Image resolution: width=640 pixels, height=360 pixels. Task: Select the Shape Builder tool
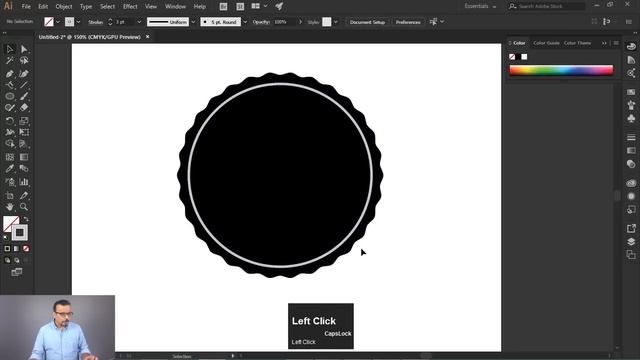click(10, 143)
